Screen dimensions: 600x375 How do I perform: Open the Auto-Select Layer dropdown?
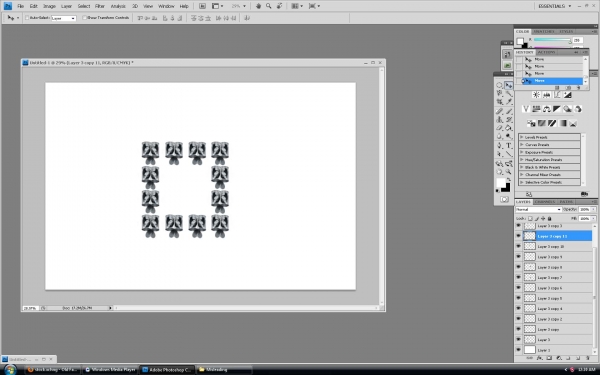tap(64, 18)
